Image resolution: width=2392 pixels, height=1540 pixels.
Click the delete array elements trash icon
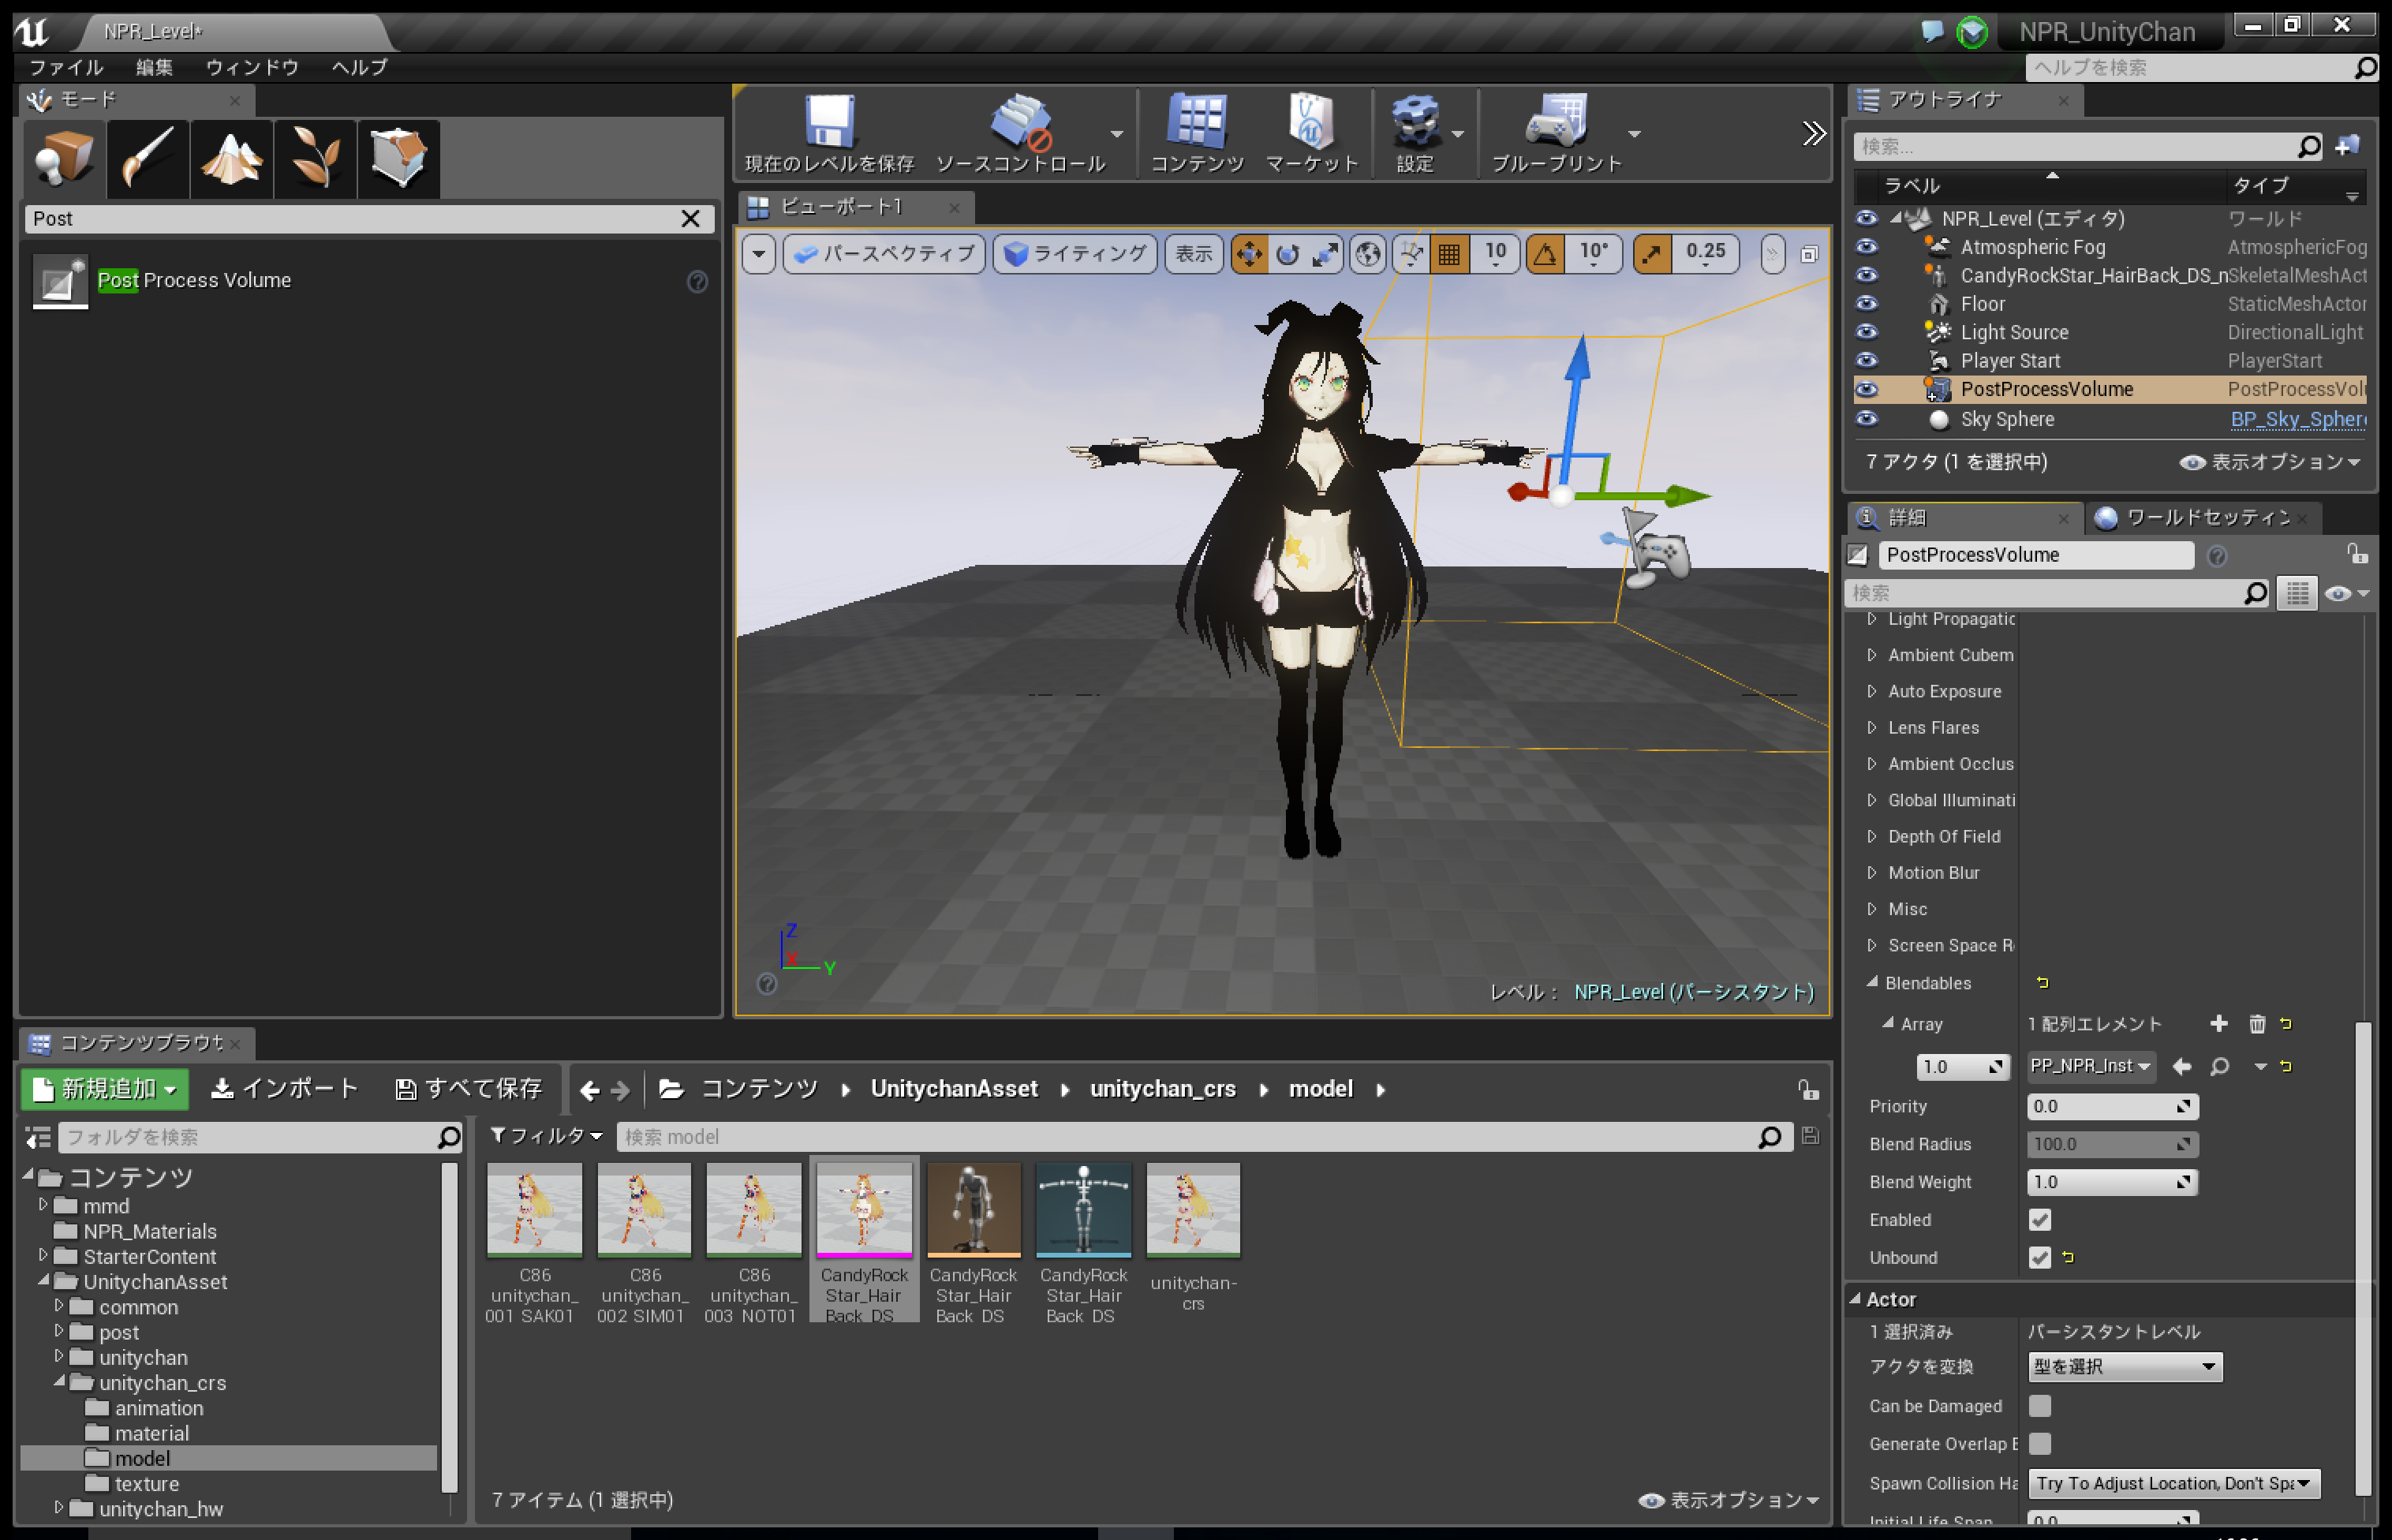coord(2257,1023)
